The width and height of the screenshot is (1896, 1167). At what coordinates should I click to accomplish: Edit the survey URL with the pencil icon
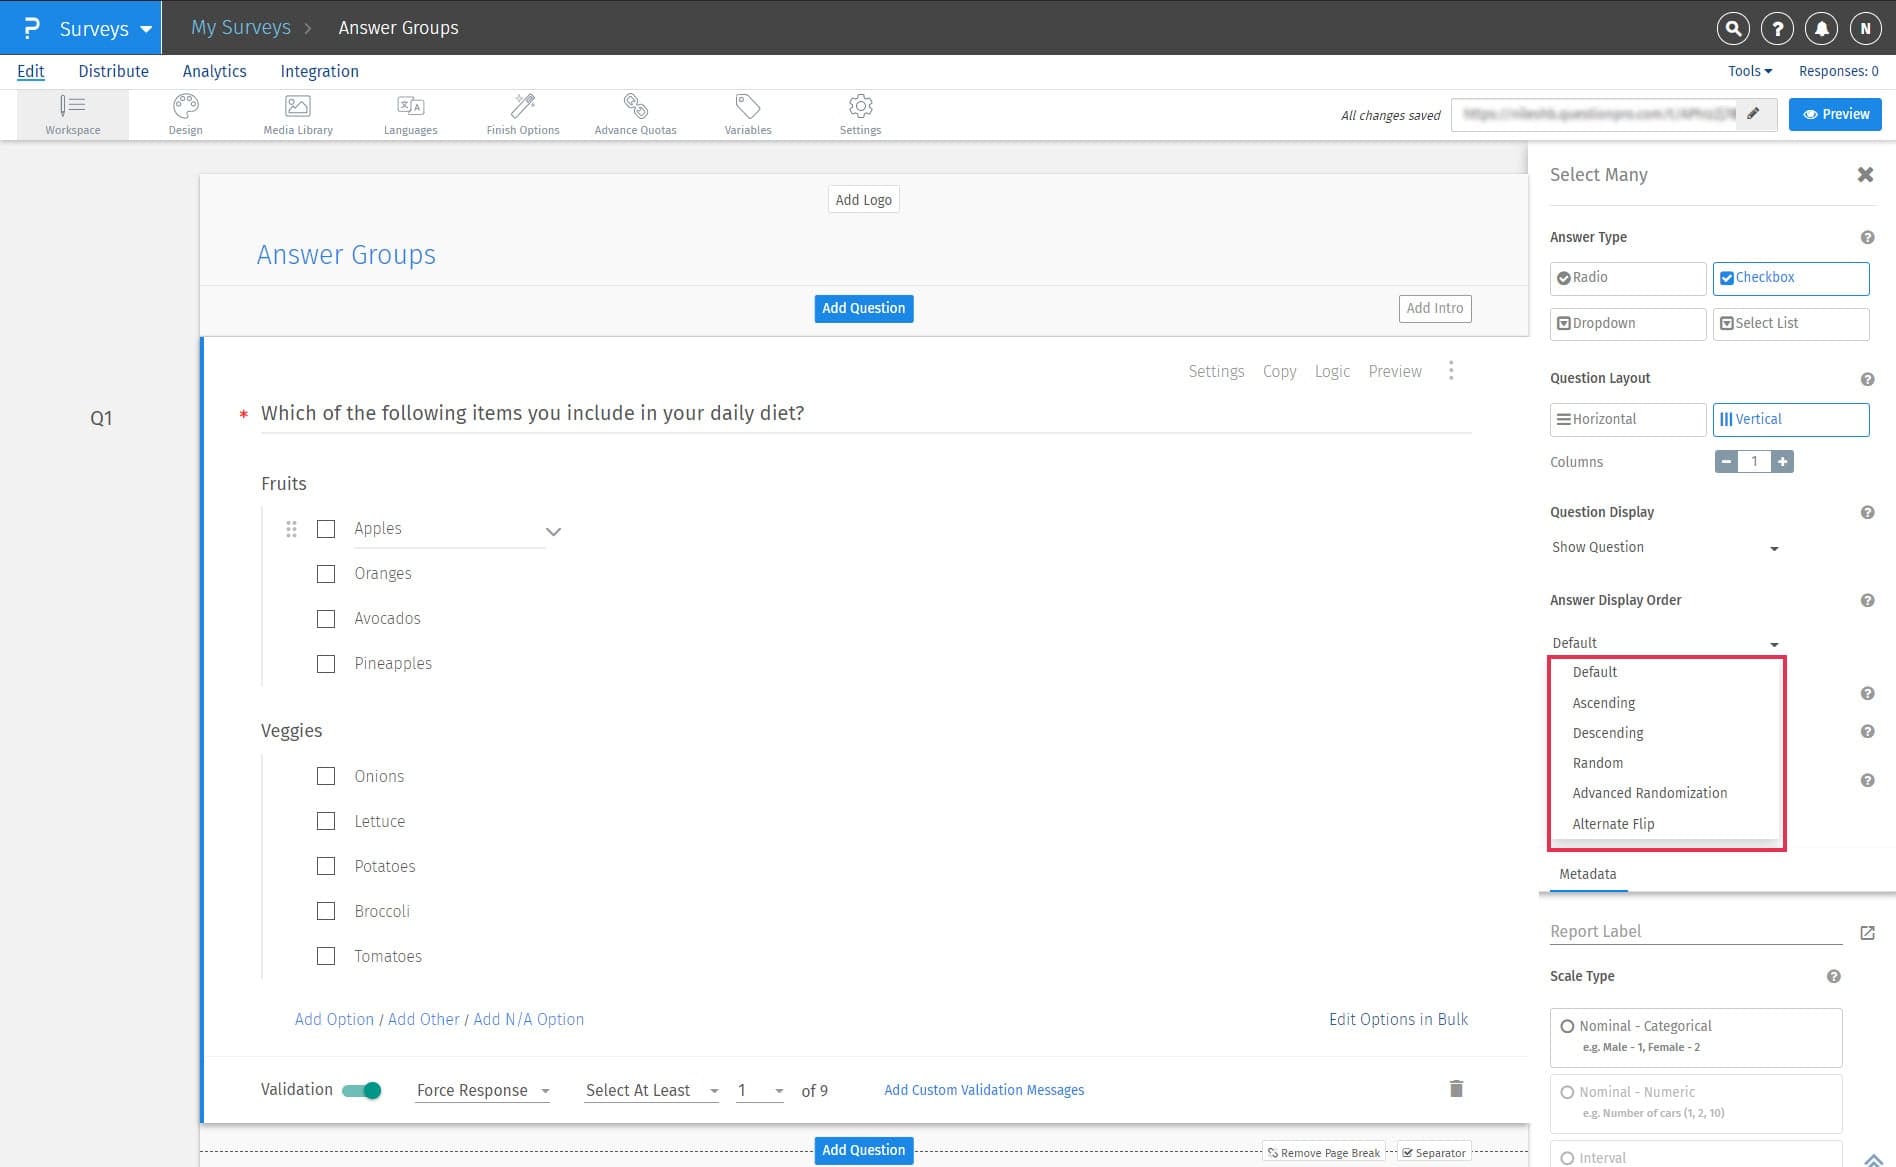[1753, 114]
